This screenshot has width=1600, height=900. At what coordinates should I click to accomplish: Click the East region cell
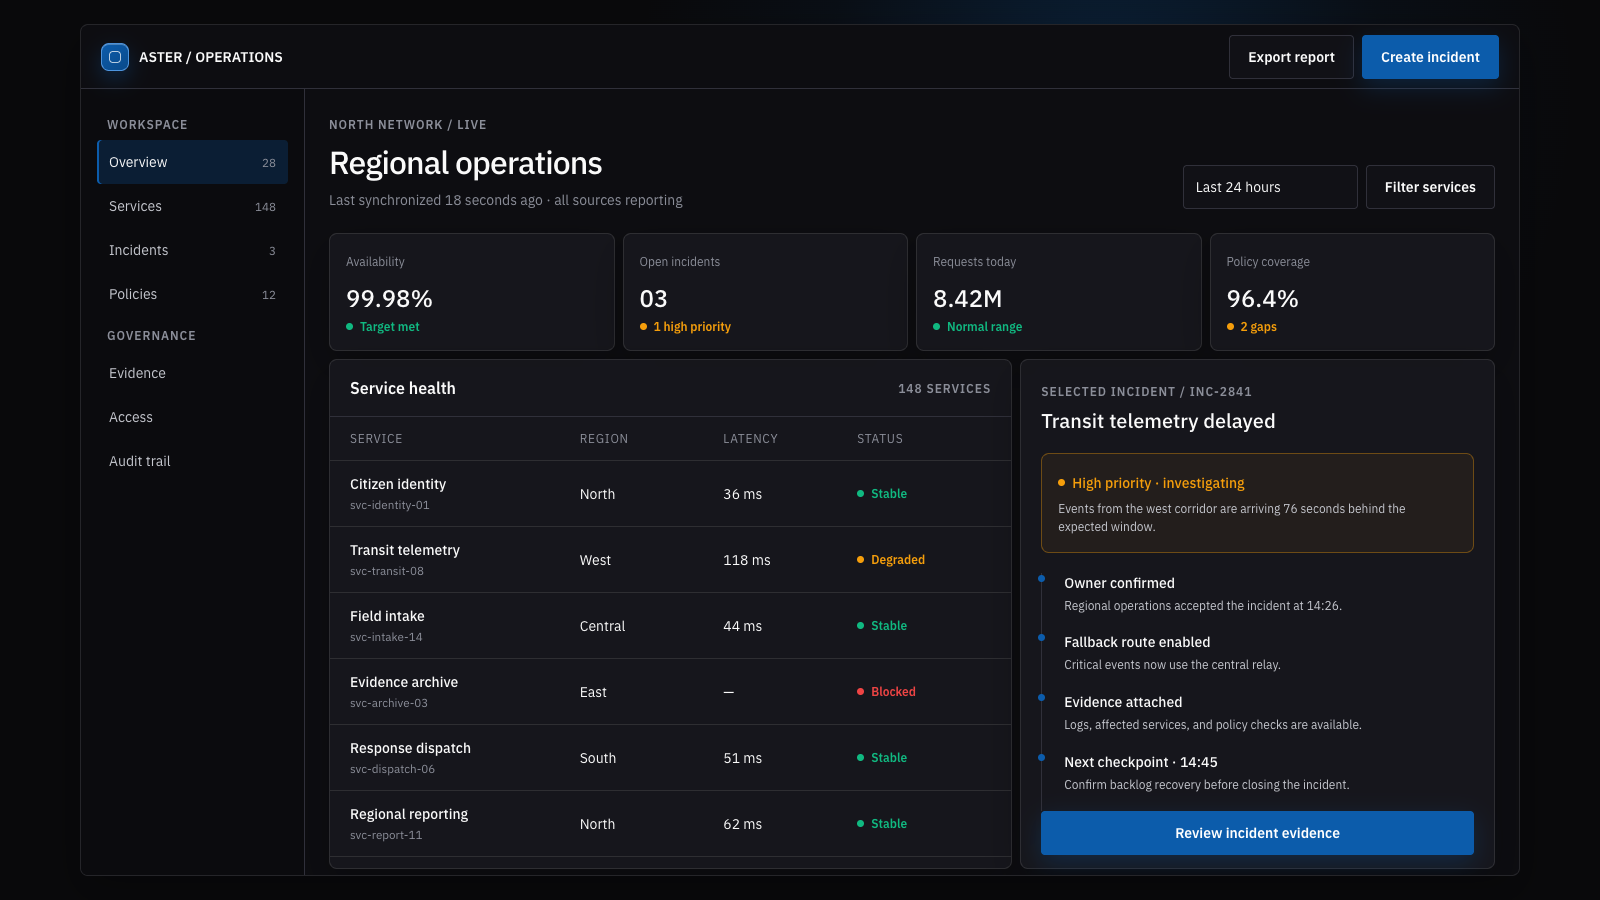pos(593,692)
